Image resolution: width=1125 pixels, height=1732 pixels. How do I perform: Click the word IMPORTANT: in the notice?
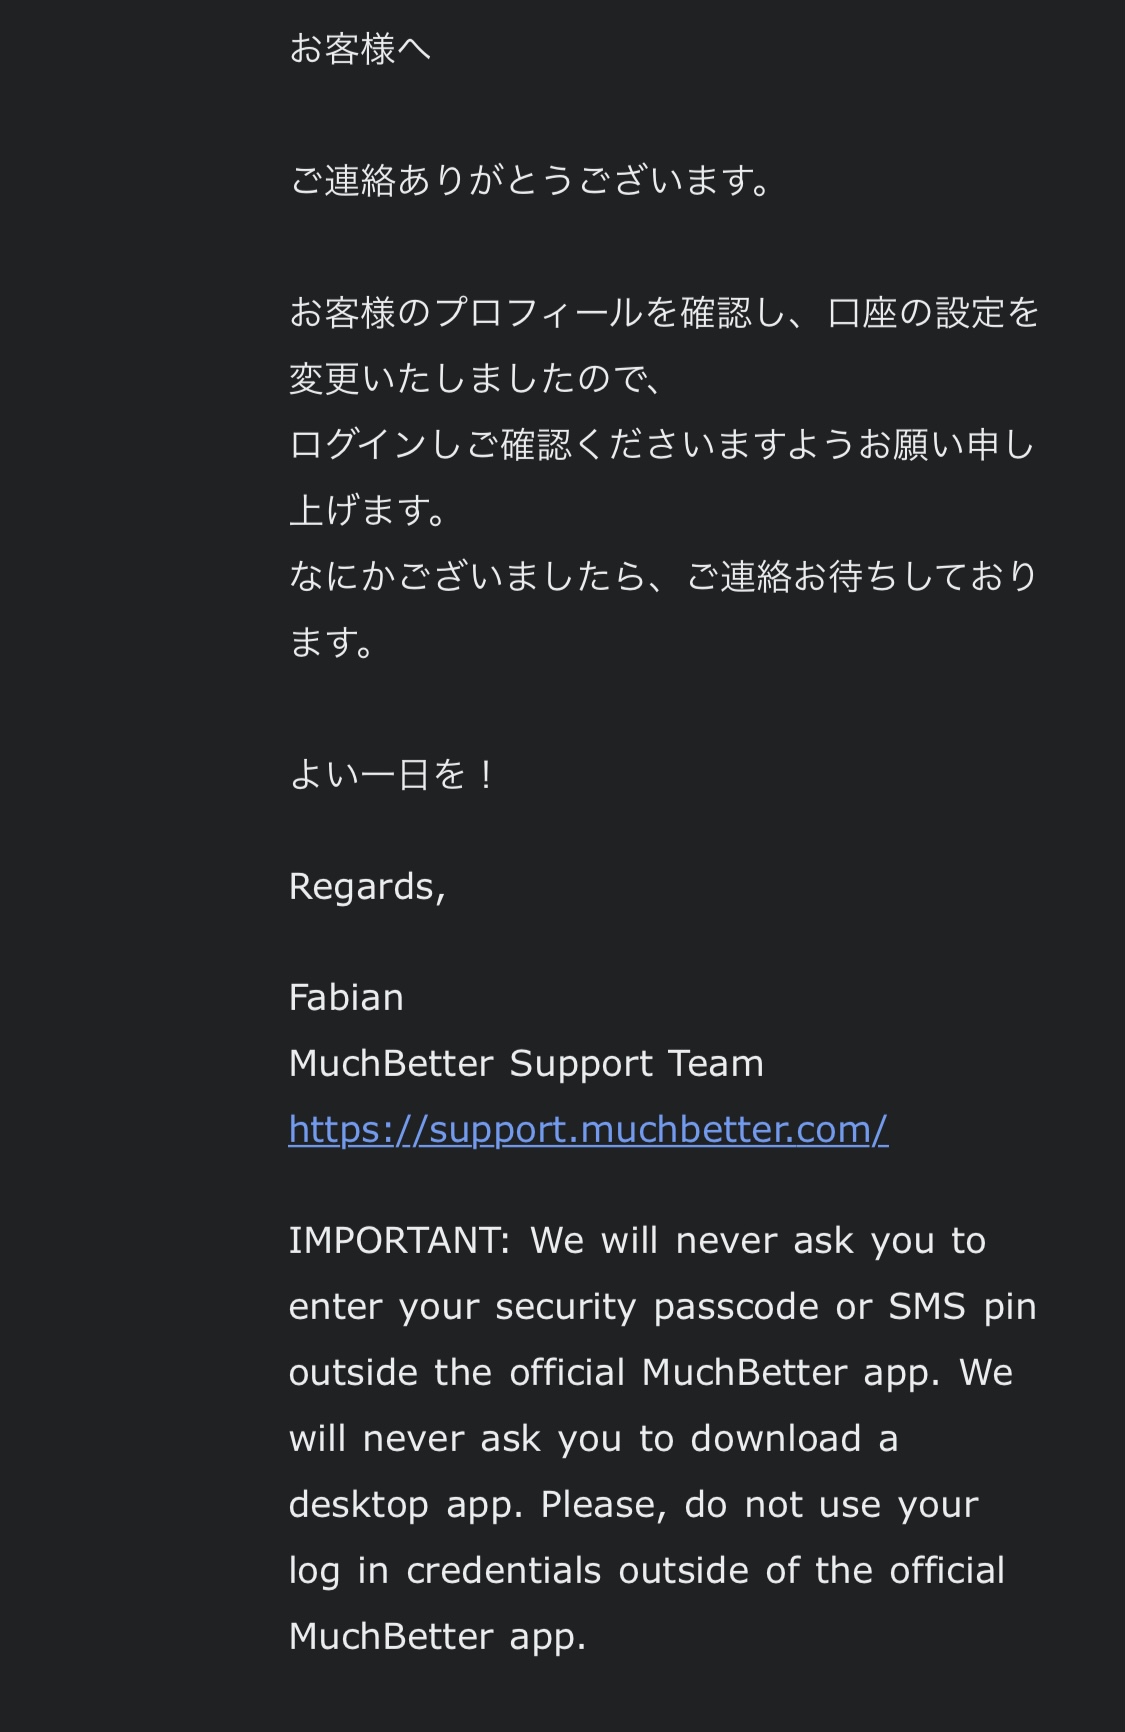(400, 1241)
